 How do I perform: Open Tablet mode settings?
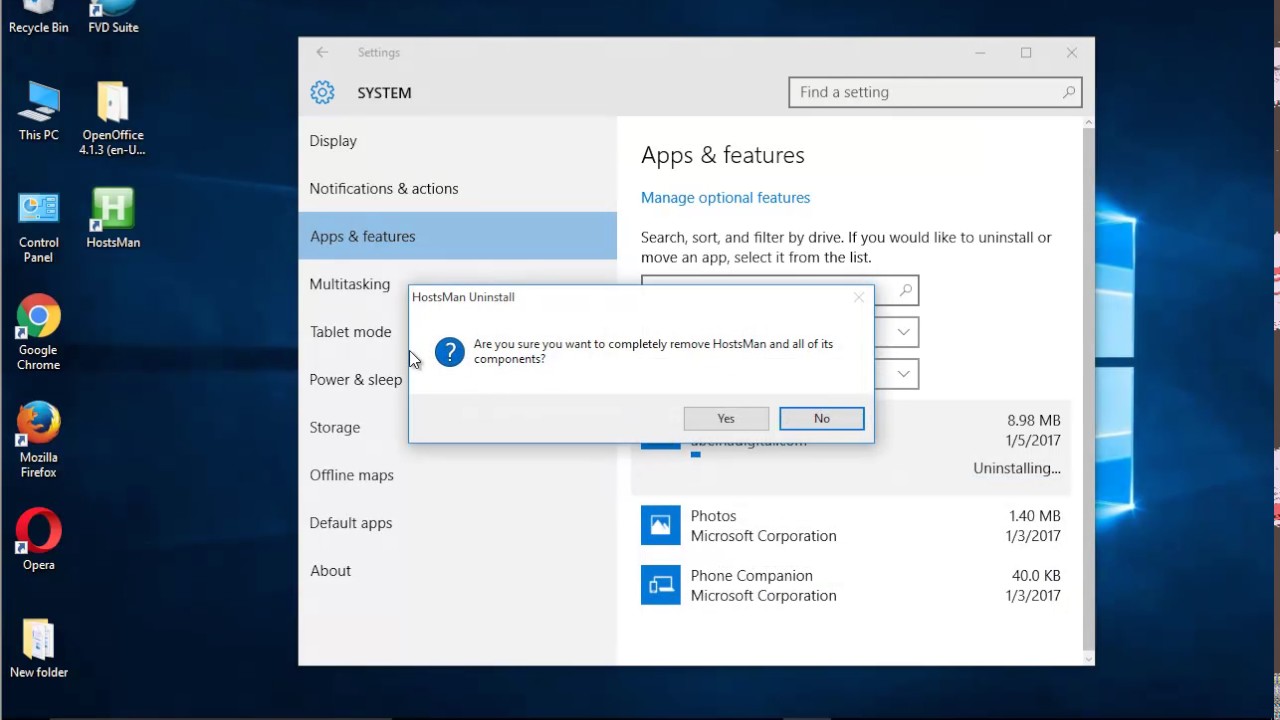click(x=353, y=332)
